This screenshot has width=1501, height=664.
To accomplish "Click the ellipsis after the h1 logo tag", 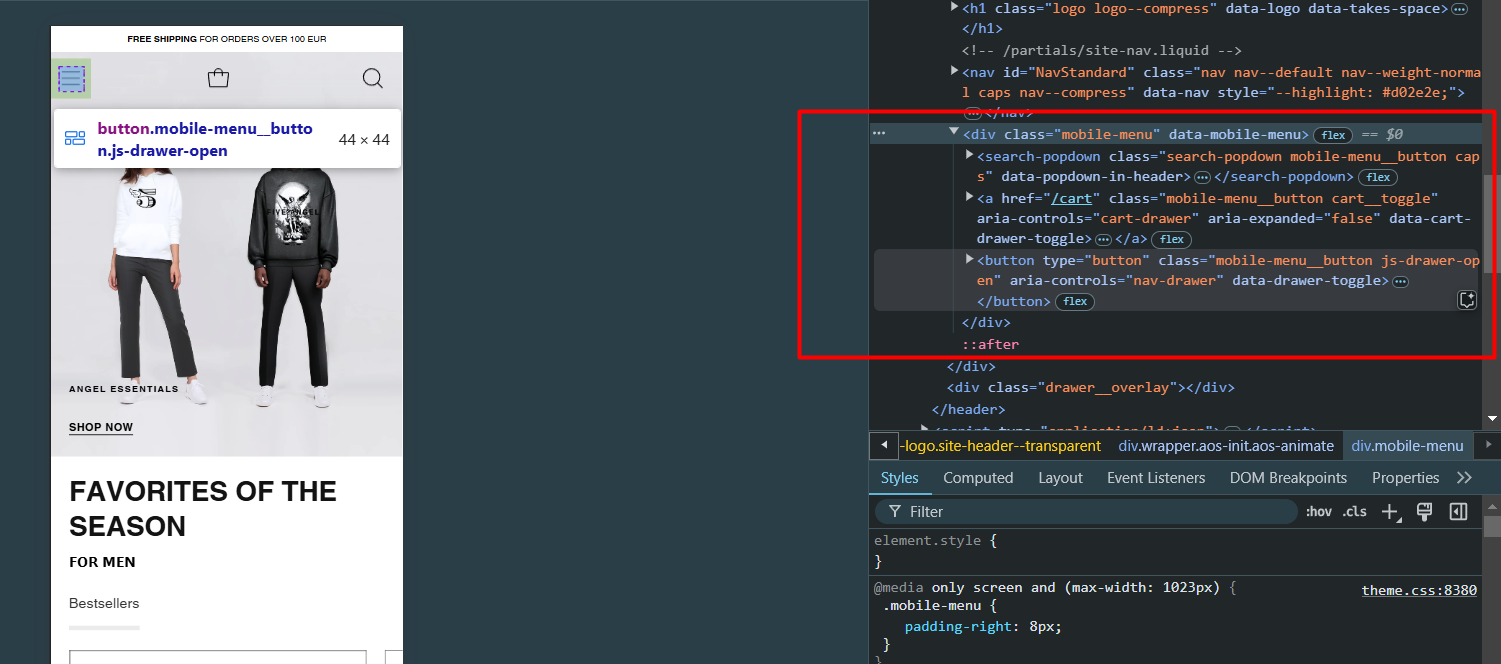I will [x=1459, y=8].
